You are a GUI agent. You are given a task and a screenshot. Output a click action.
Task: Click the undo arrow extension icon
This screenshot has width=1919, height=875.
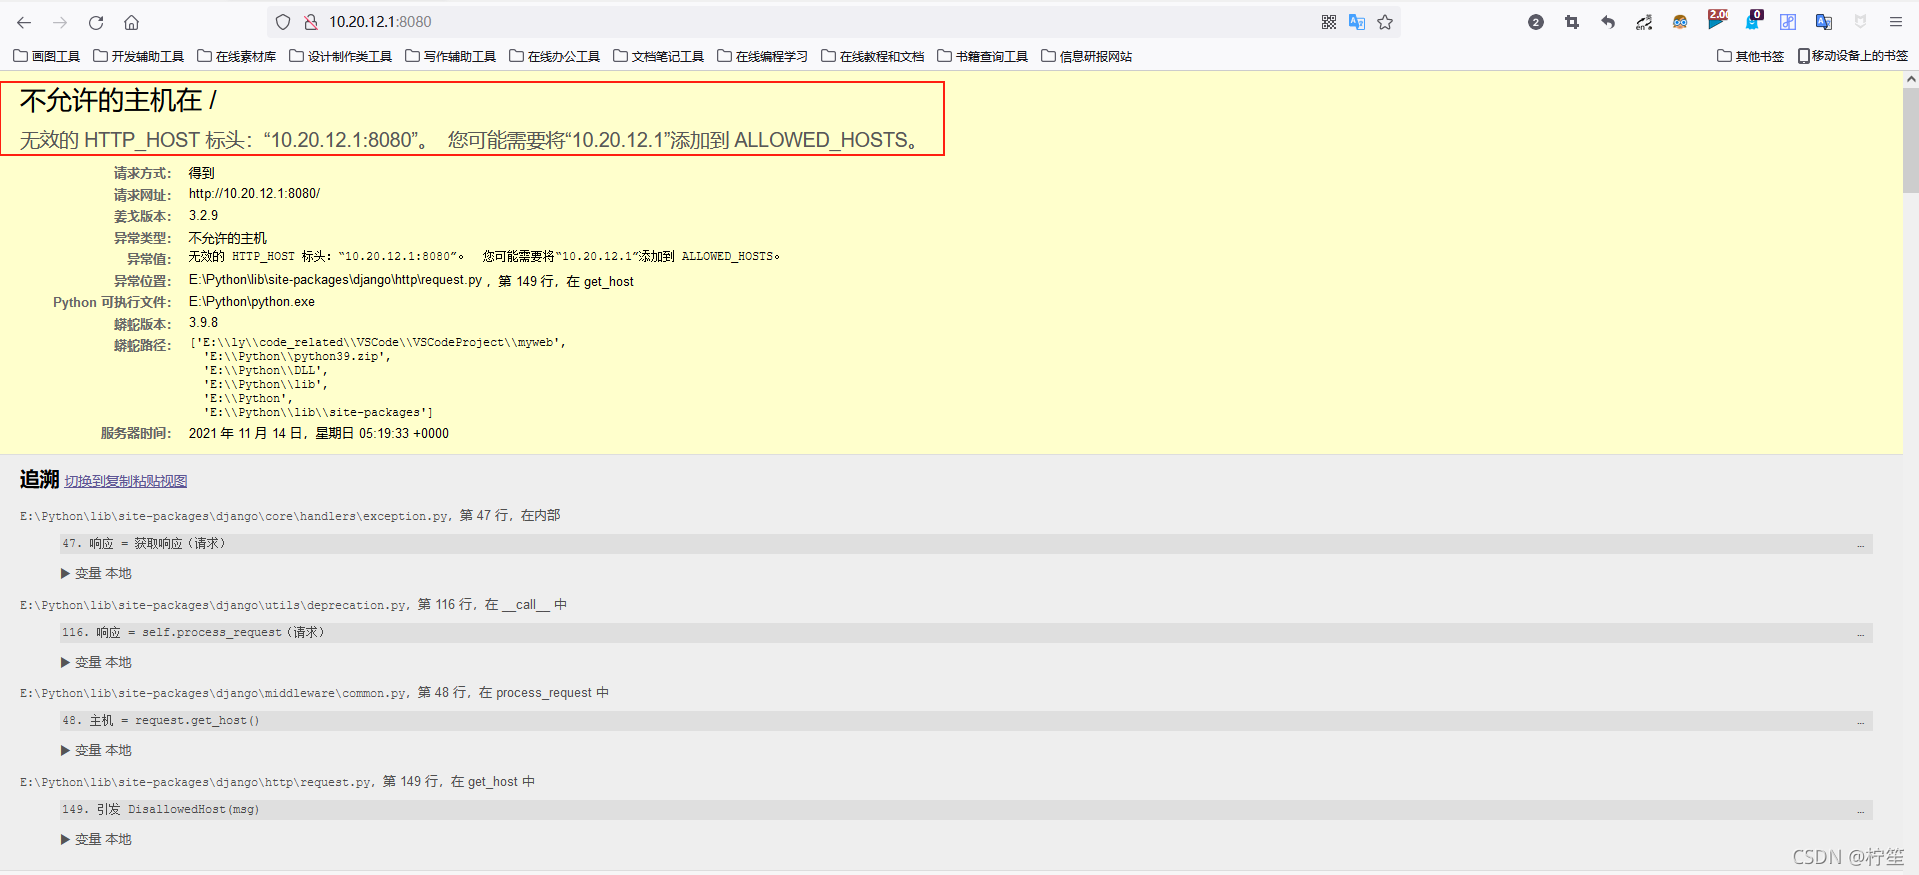[x=1608, y=22]
